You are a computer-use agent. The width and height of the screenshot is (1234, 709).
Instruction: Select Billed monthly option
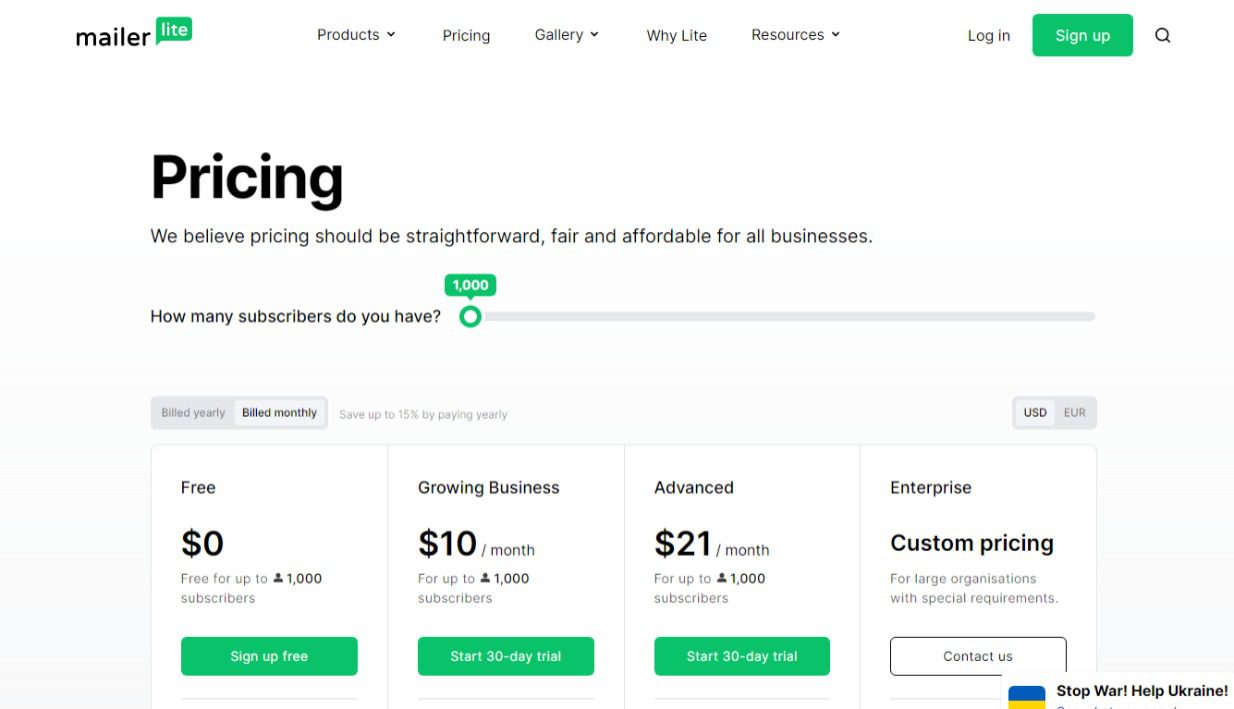click(280, 413)
